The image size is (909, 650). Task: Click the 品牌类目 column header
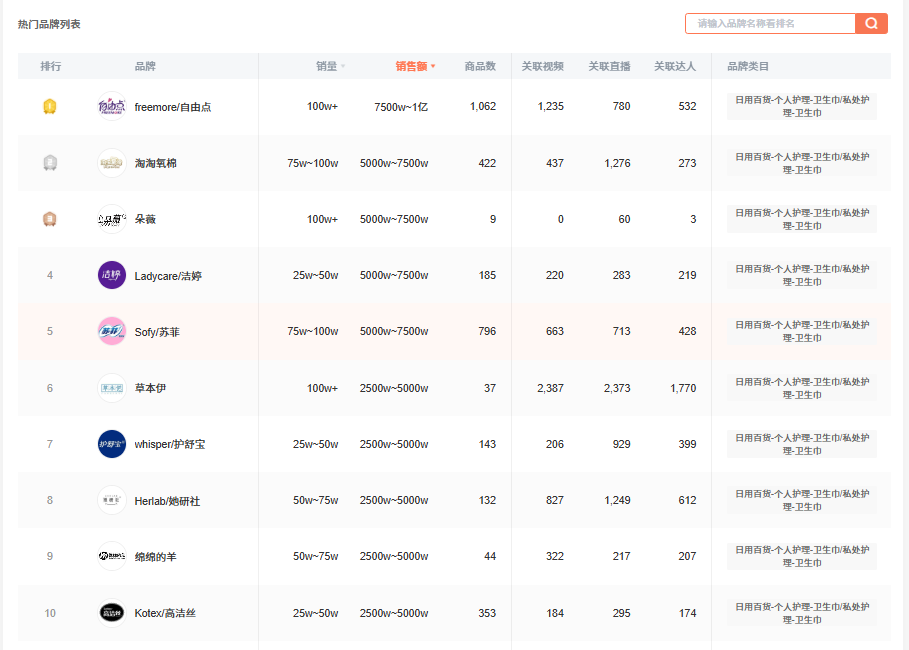pos(748,66)
